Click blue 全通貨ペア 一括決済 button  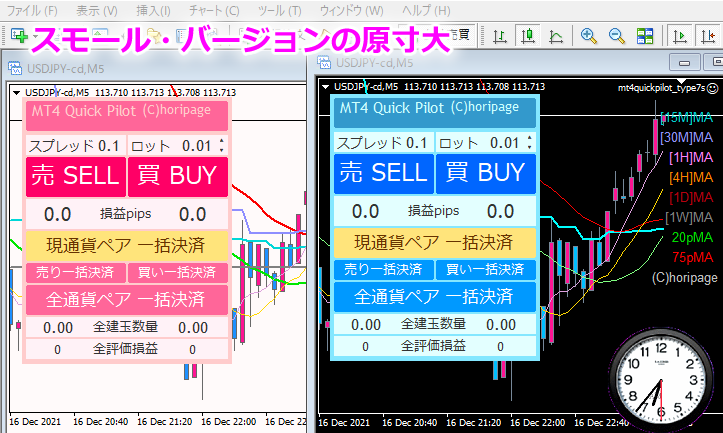coord(435,297)
